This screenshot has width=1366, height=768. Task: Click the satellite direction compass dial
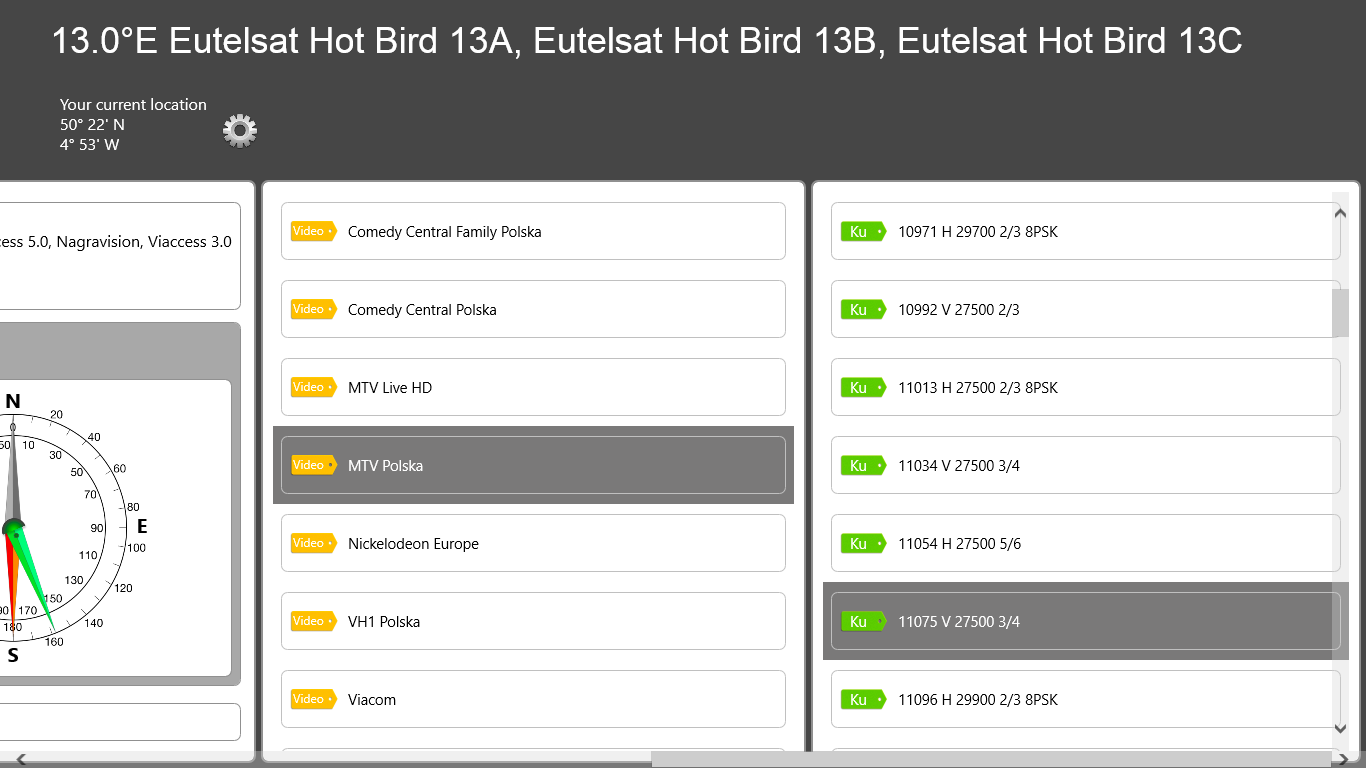[60, 527]
